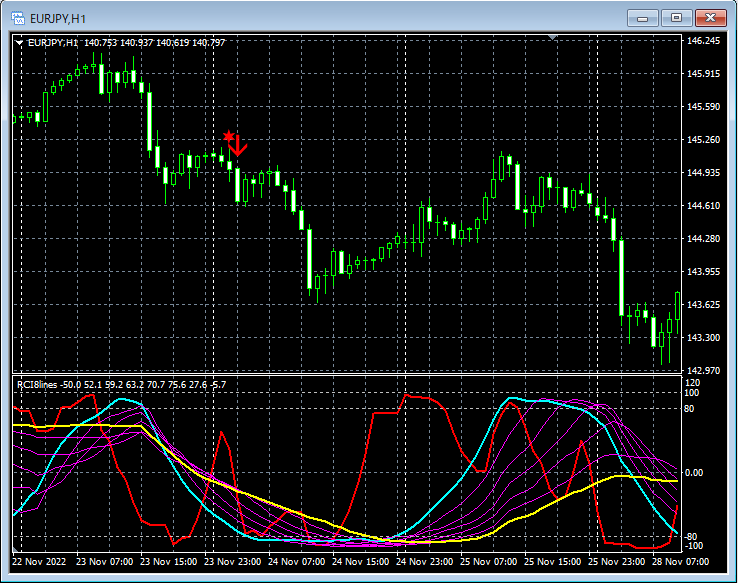The height and width of the screenshot is (583, 739).
Task: Click the indicator scale value 0.00
Action: point(694,473)
